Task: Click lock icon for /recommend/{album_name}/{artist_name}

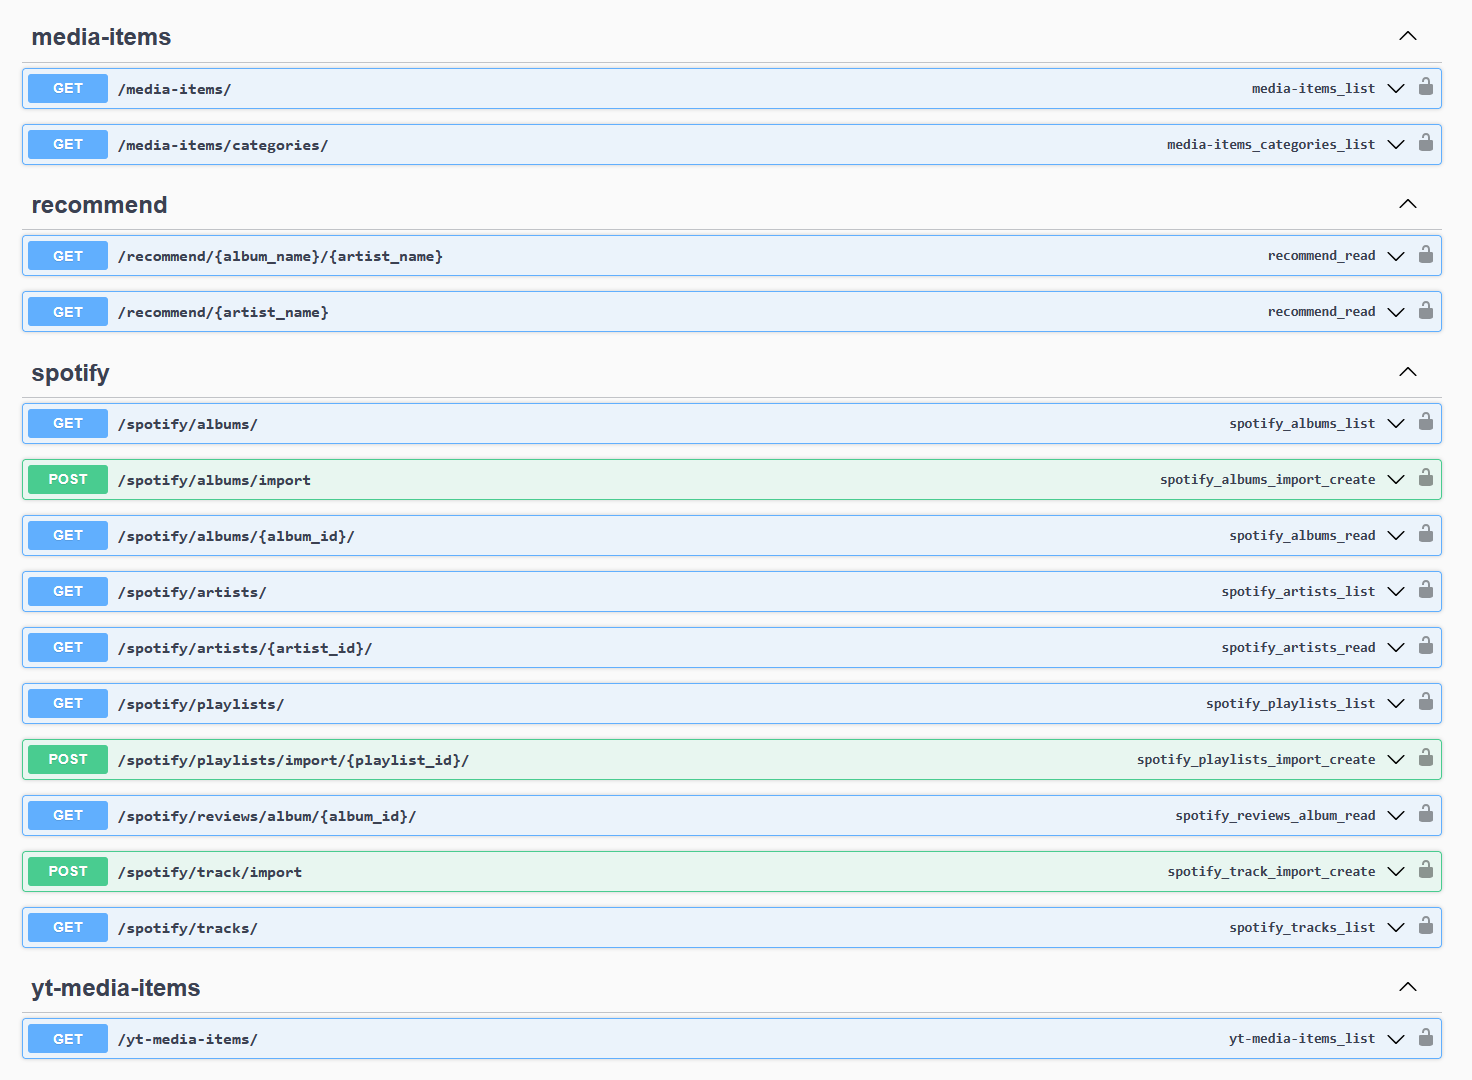Action: 1426,255
